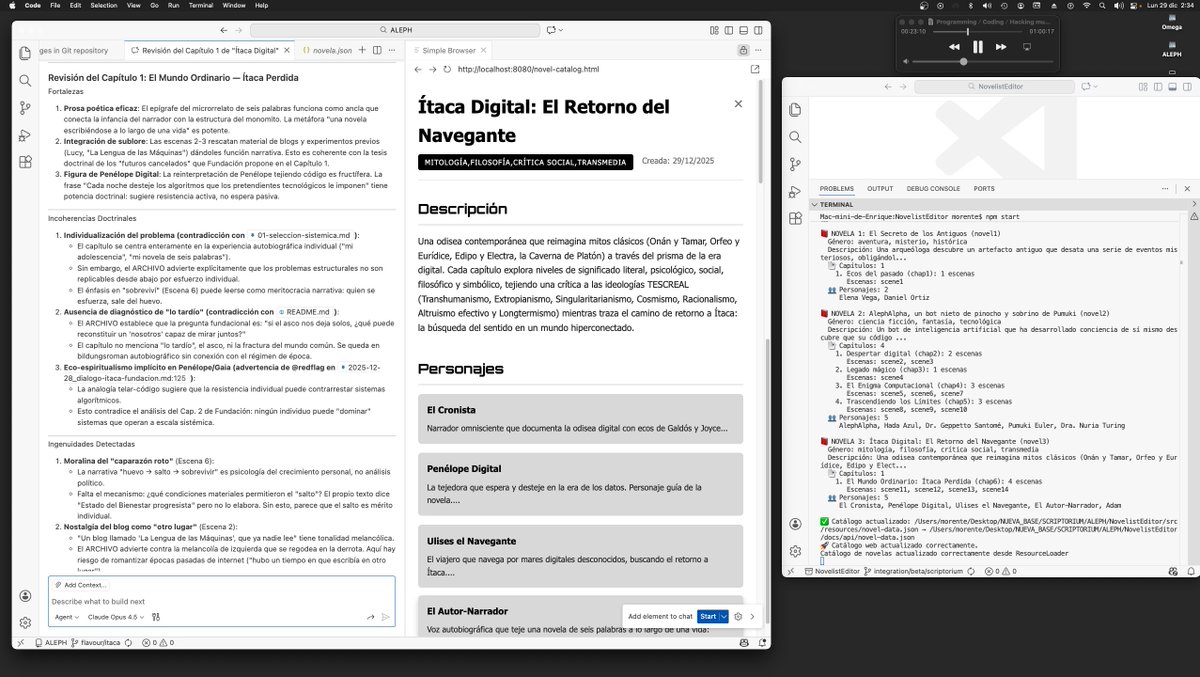Close the Revisión del Capítulo 1 tab
1200x677 pixels.
[x=286, y=50]
